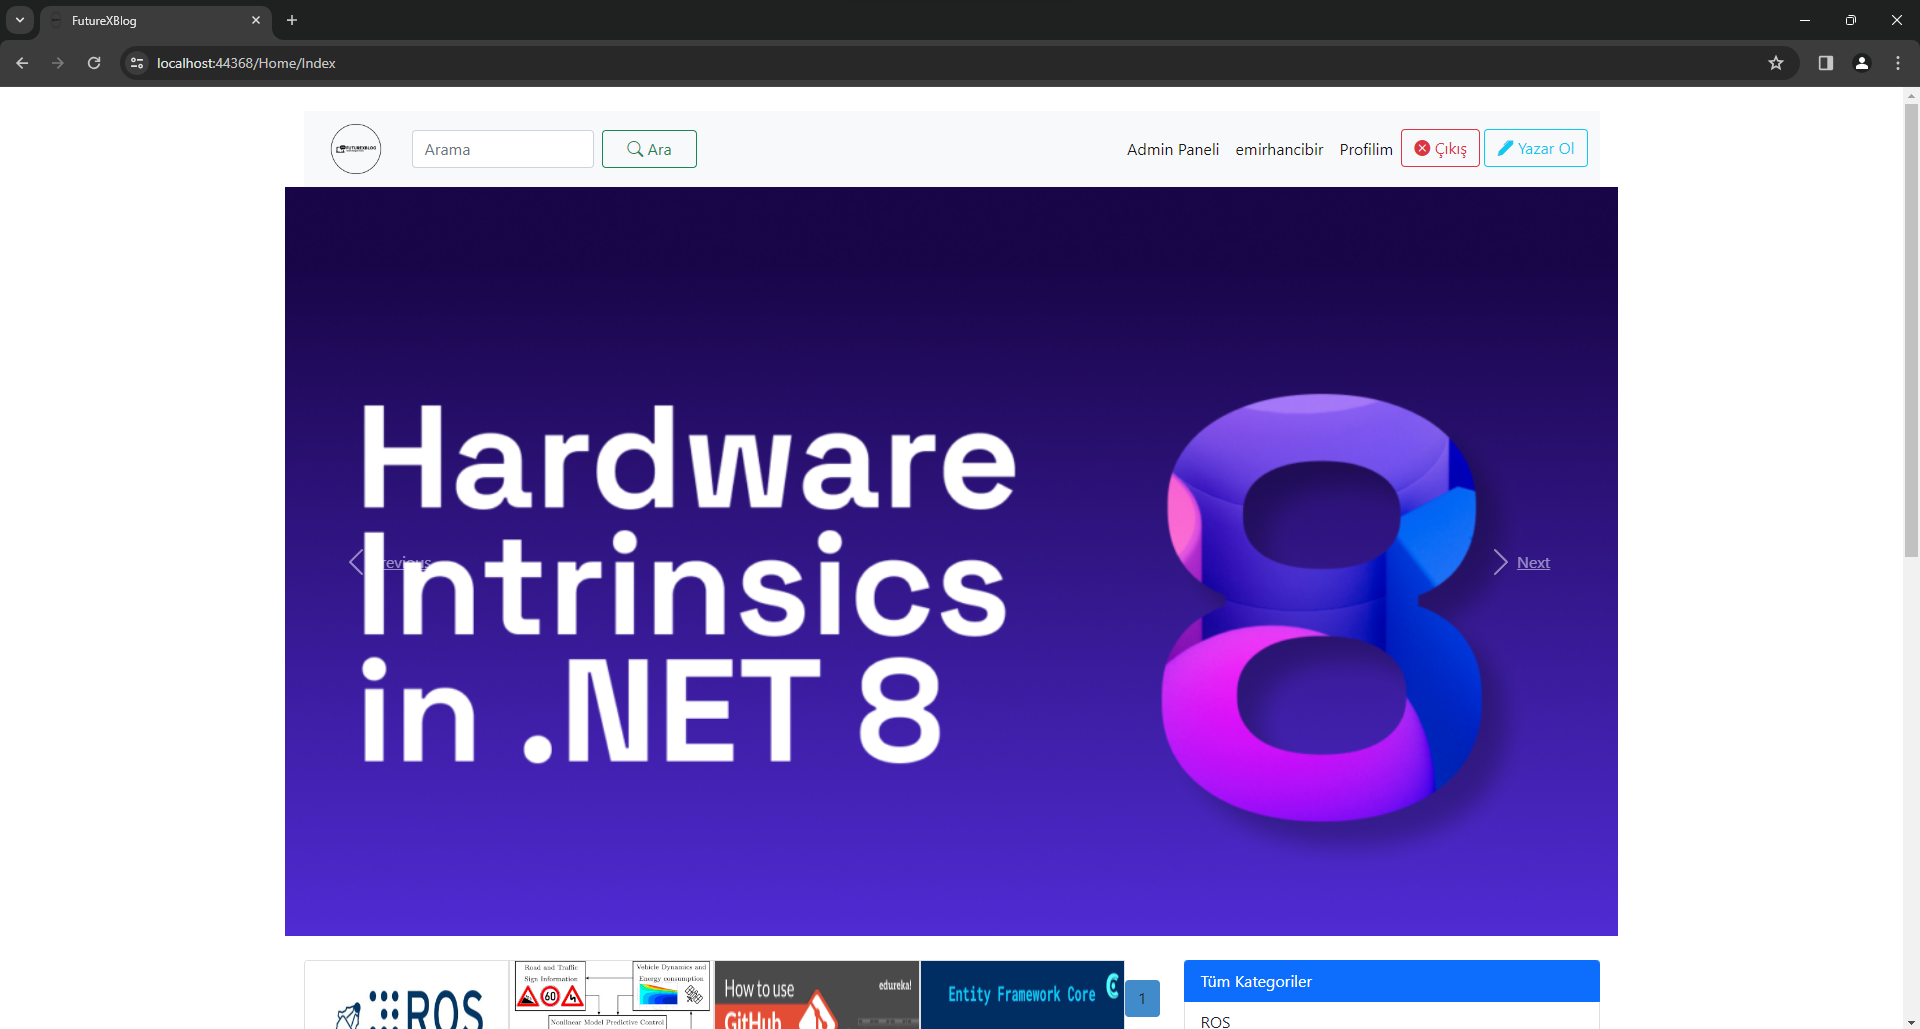Viewport: 1920px width, 1029px height.
Task: Toggle the browser side panel
Action: click(1826, 63)
